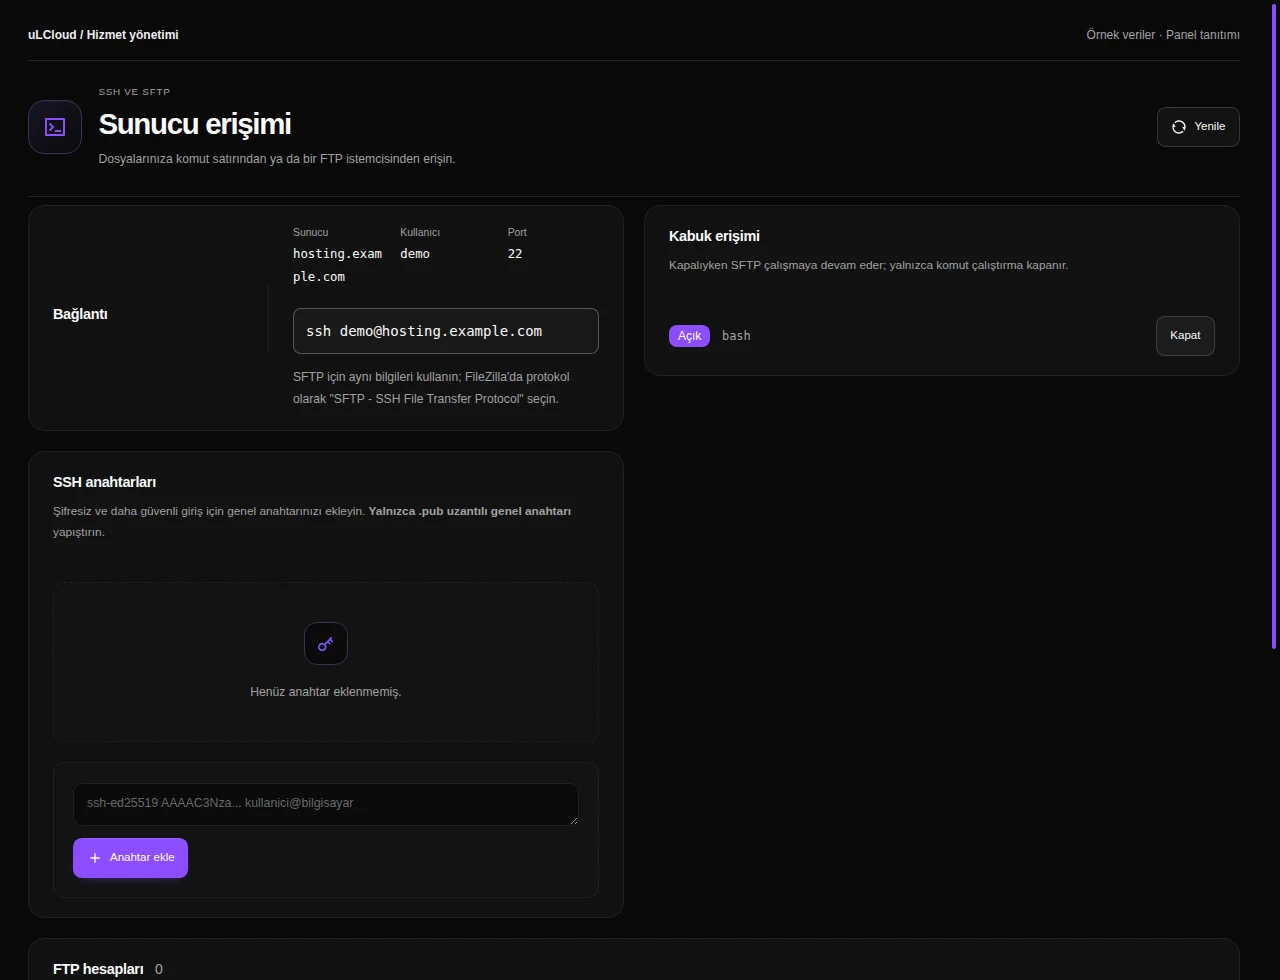Select the ssh demo@hosting.example.com command box
This screenshot has height=980, width=1280.
pyautogui.click(x=446, y=331)
